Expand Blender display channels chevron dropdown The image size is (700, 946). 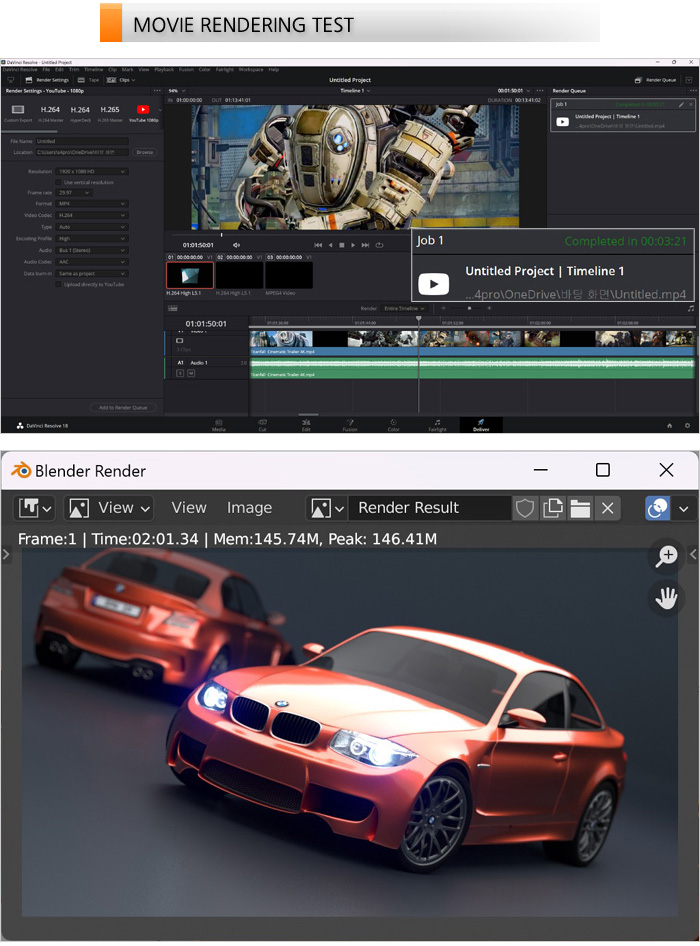pyautogui.click(x=684, y=508)
